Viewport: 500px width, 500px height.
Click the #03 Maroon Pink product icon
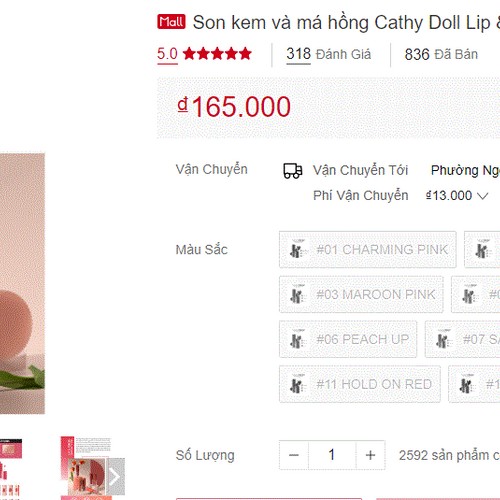pyautogui.click(x=297, y=294)
